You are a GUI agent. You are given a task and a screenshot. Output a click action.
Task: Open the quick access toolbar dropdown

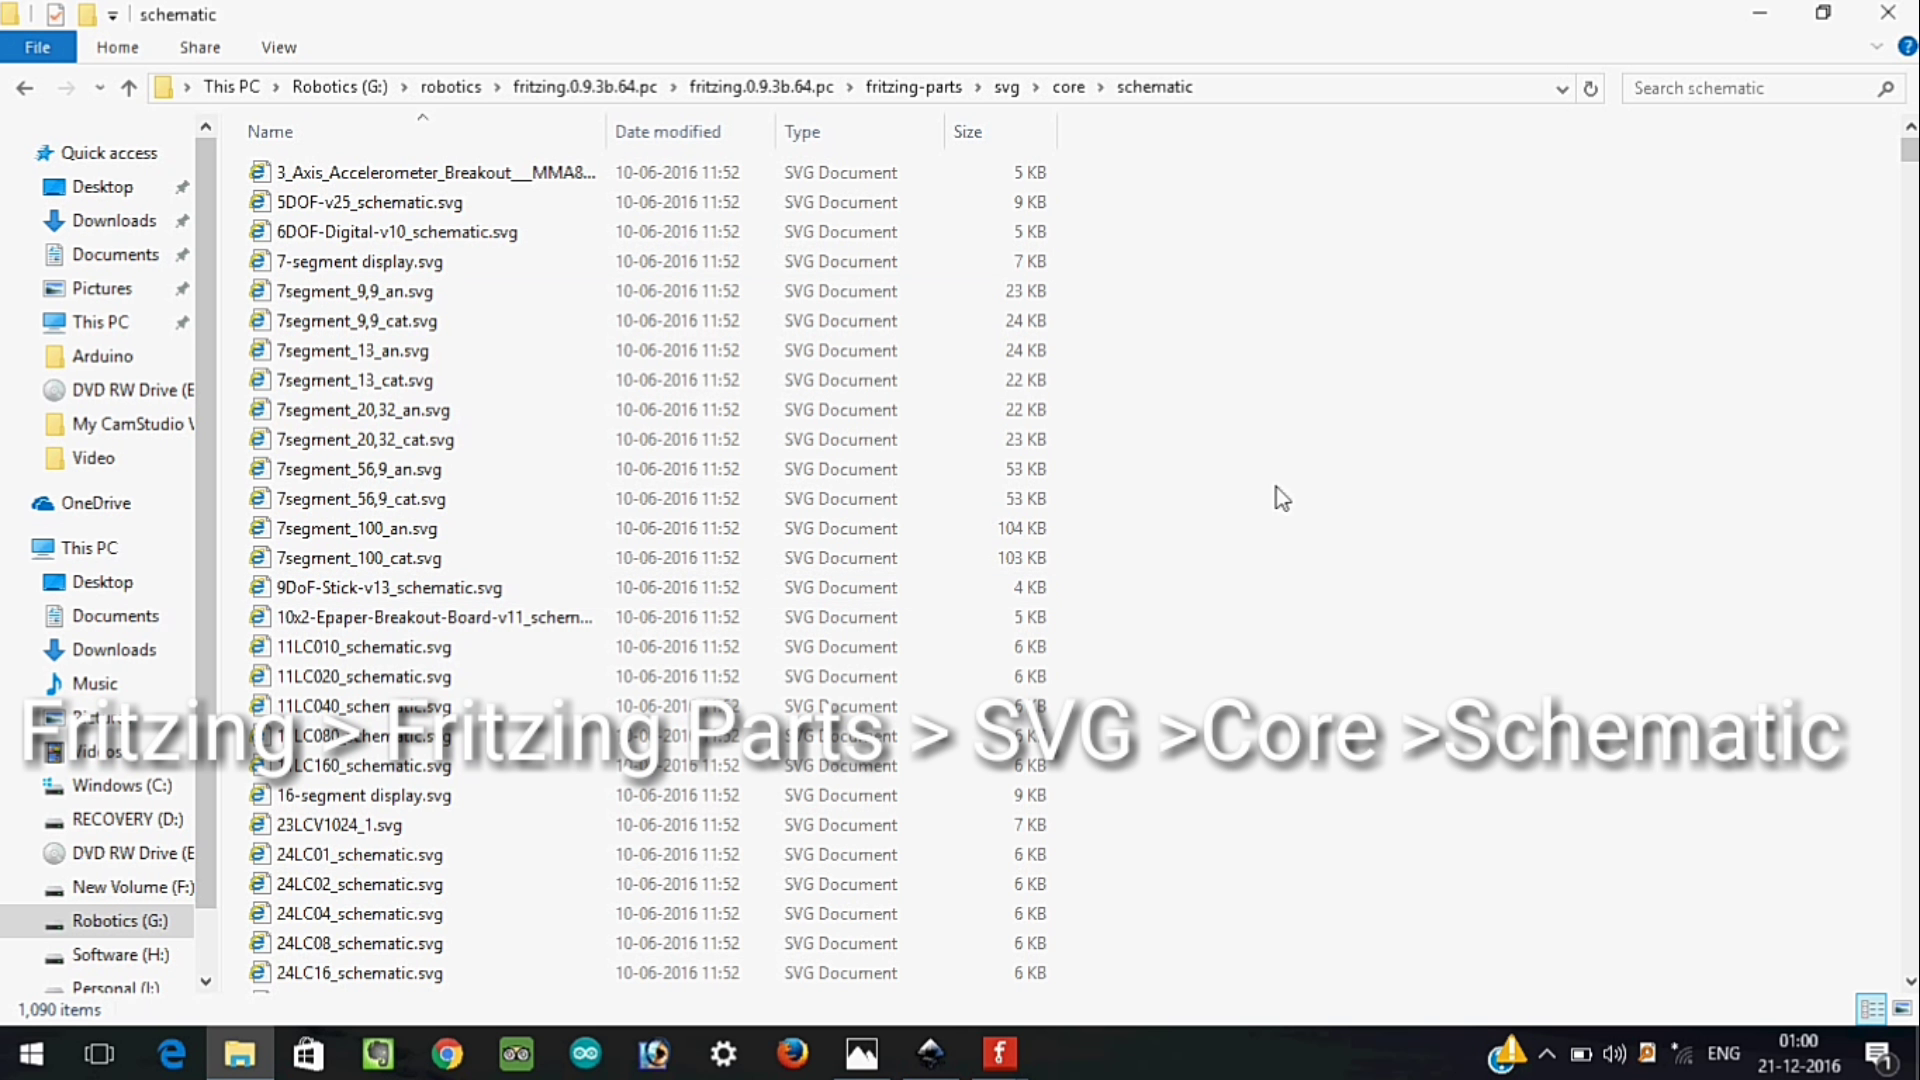(112, 15)
